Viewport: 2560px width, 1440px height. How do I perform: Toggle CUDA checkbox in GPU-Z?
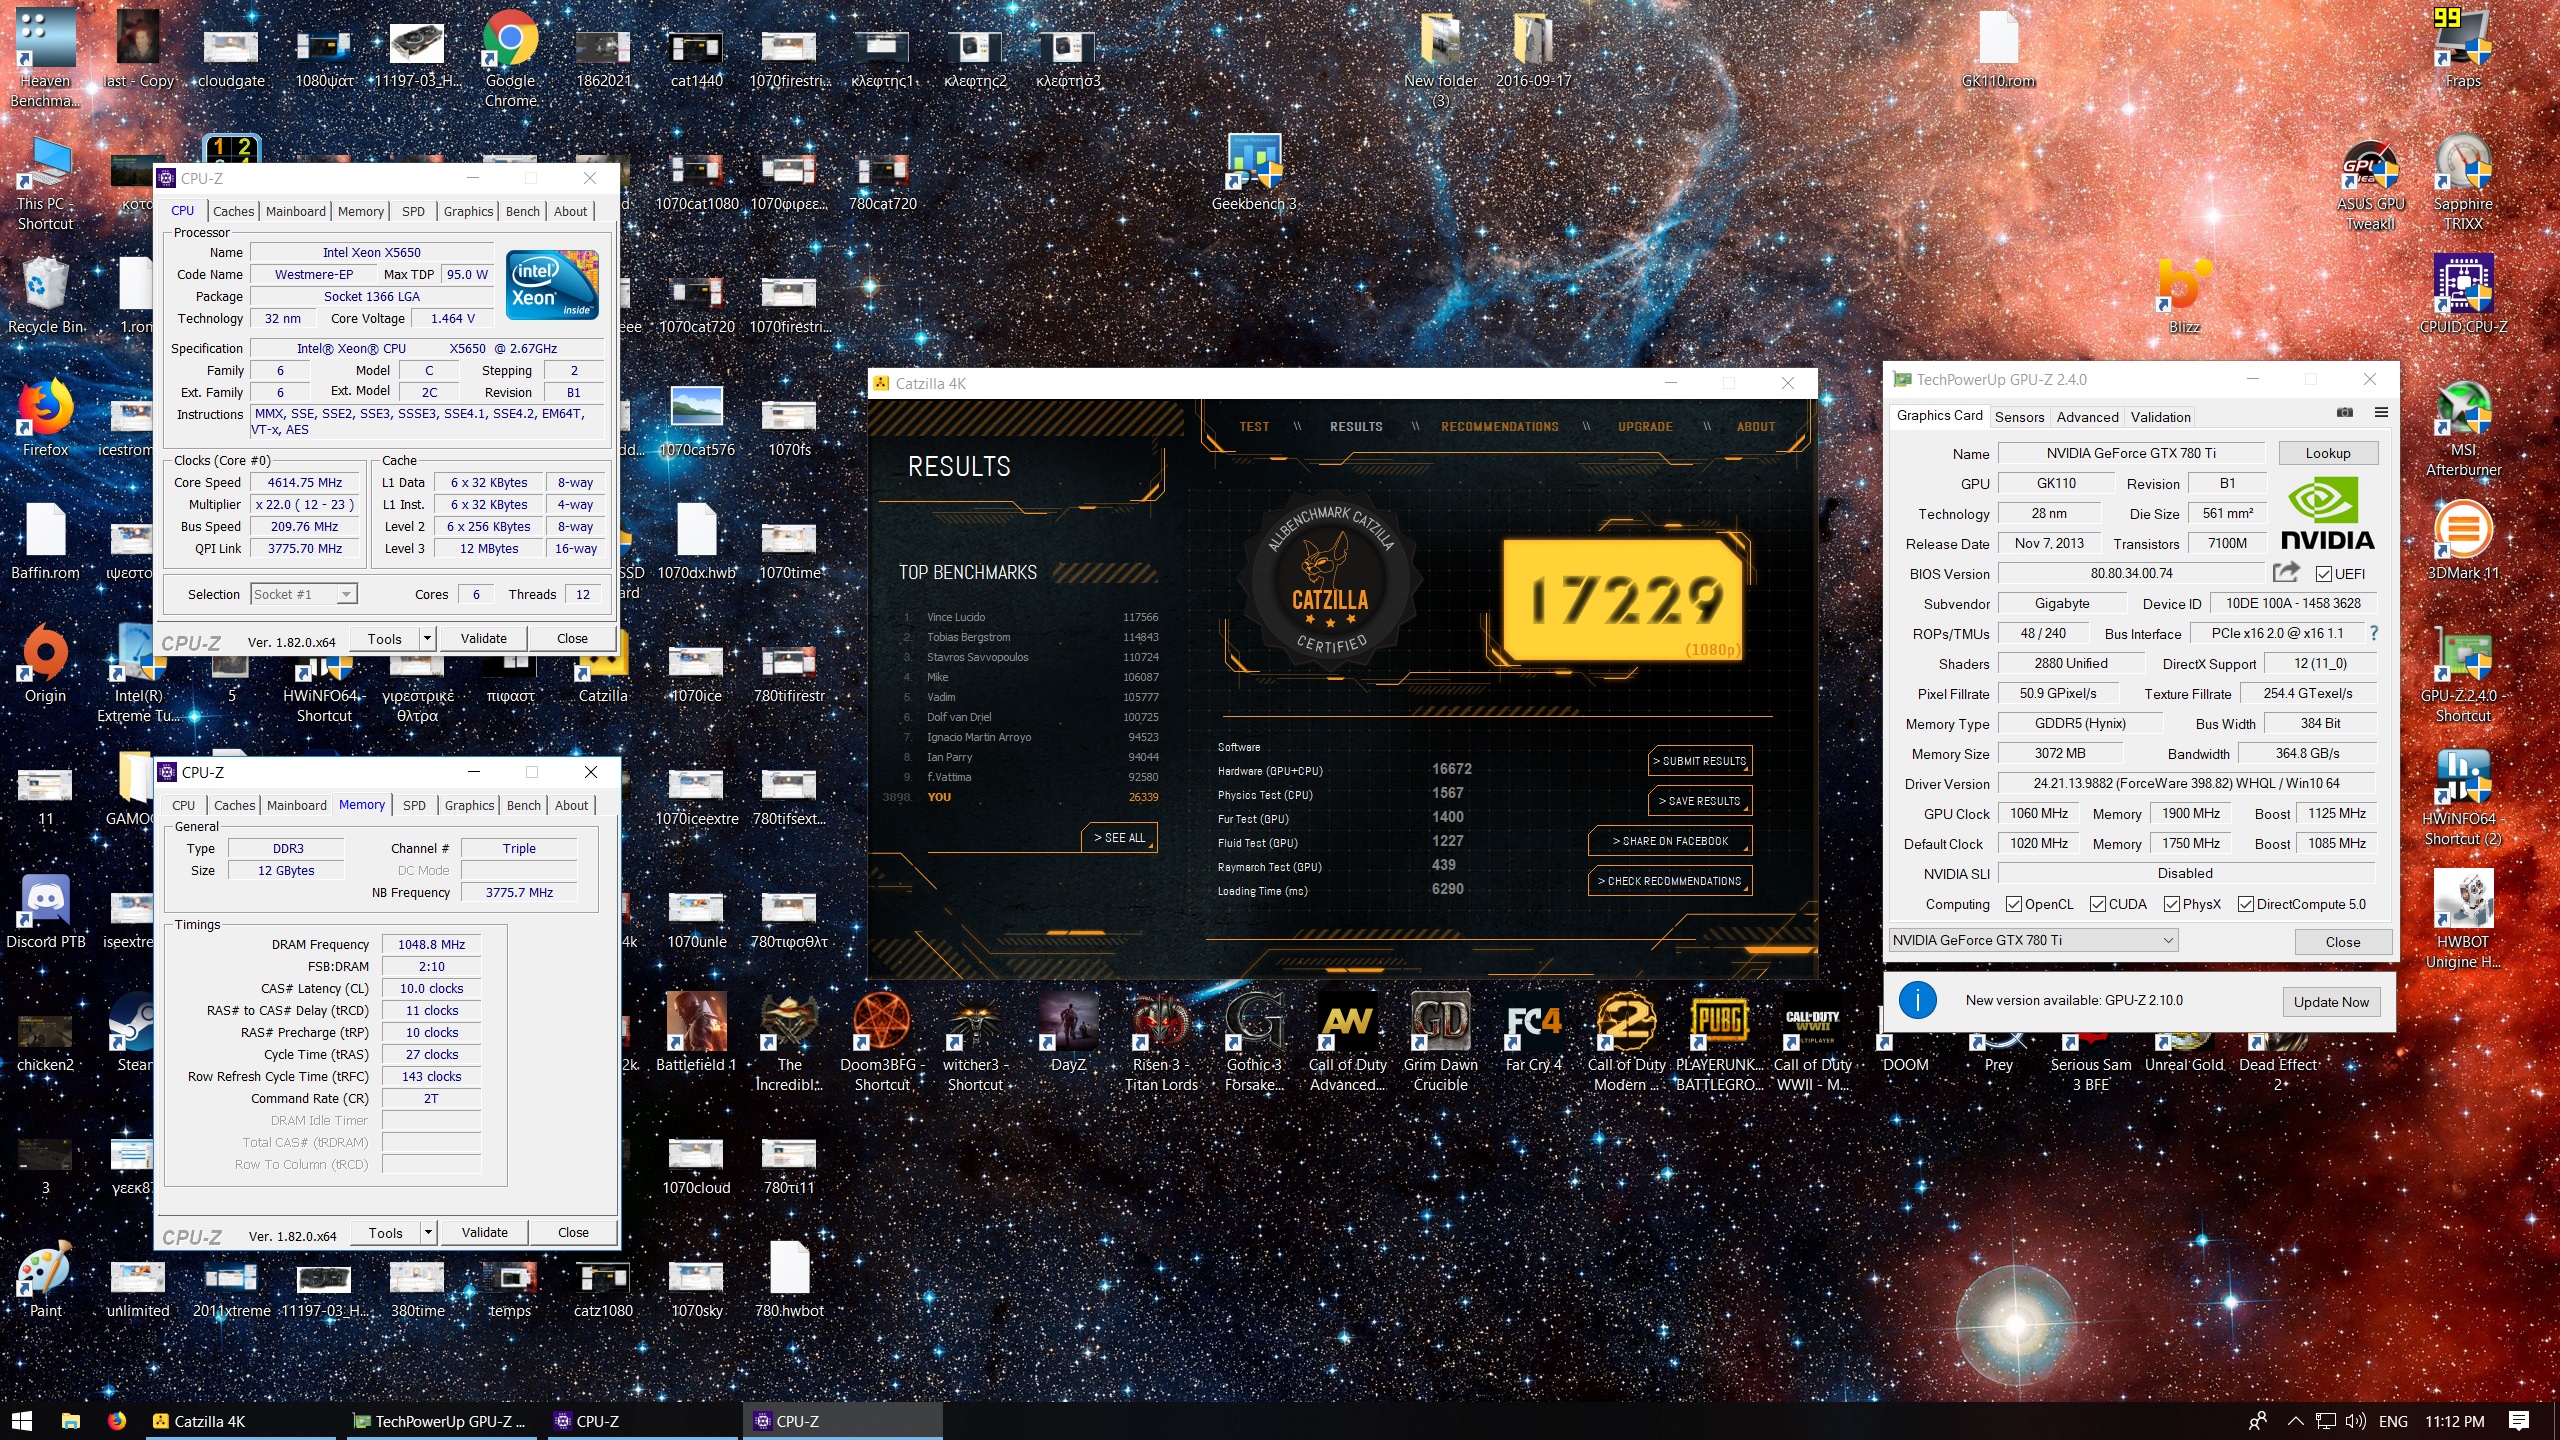tap(2098, 904)
